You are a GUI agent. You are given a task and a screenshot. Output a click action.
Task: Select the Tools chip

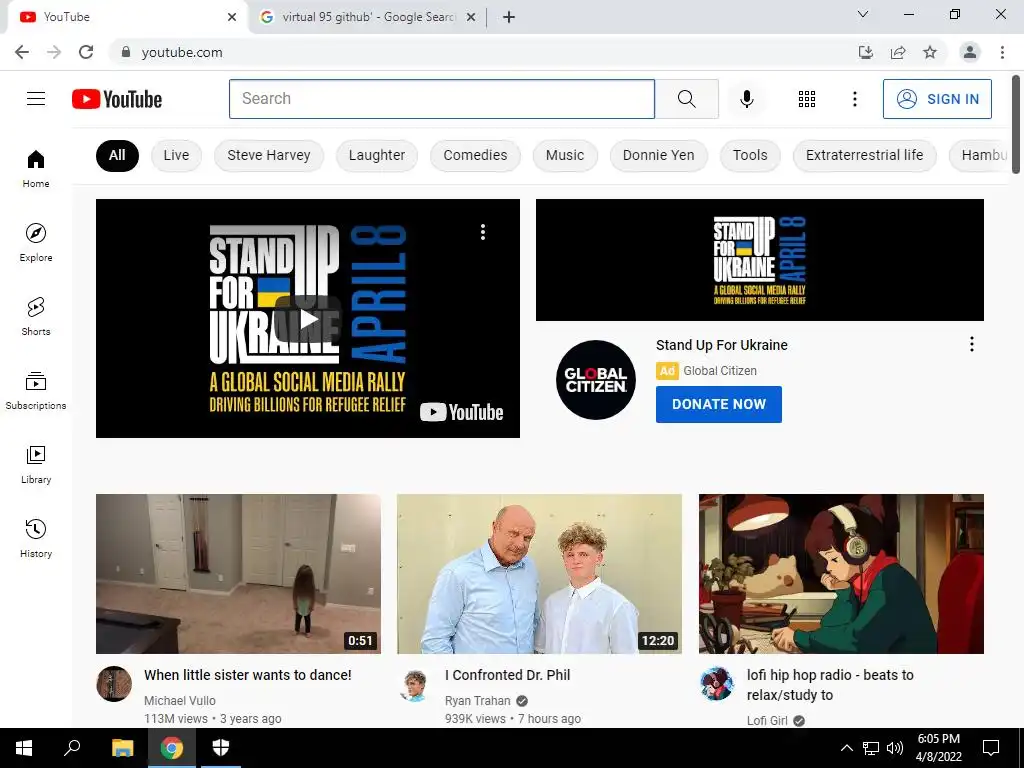point(750,155)
